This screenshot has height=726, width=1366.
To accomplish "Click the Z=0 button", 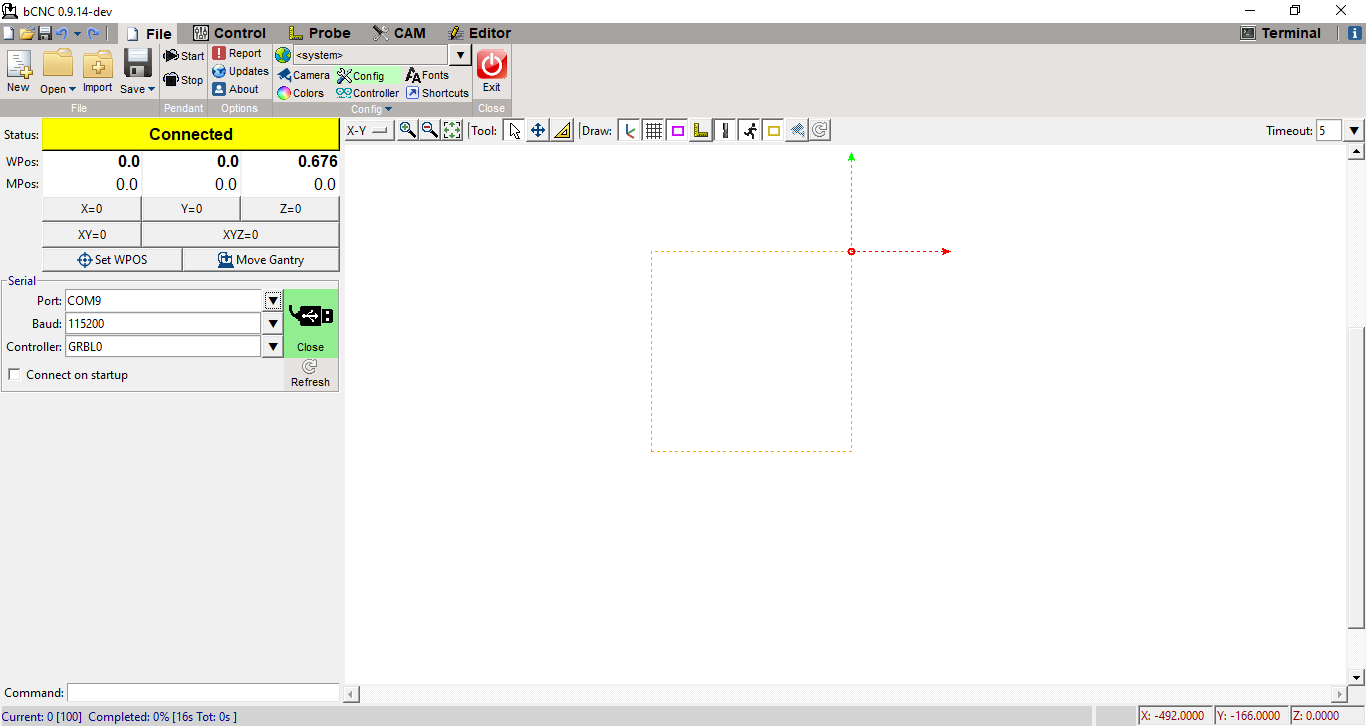I will pyautogui.click(x=290, y=209).
